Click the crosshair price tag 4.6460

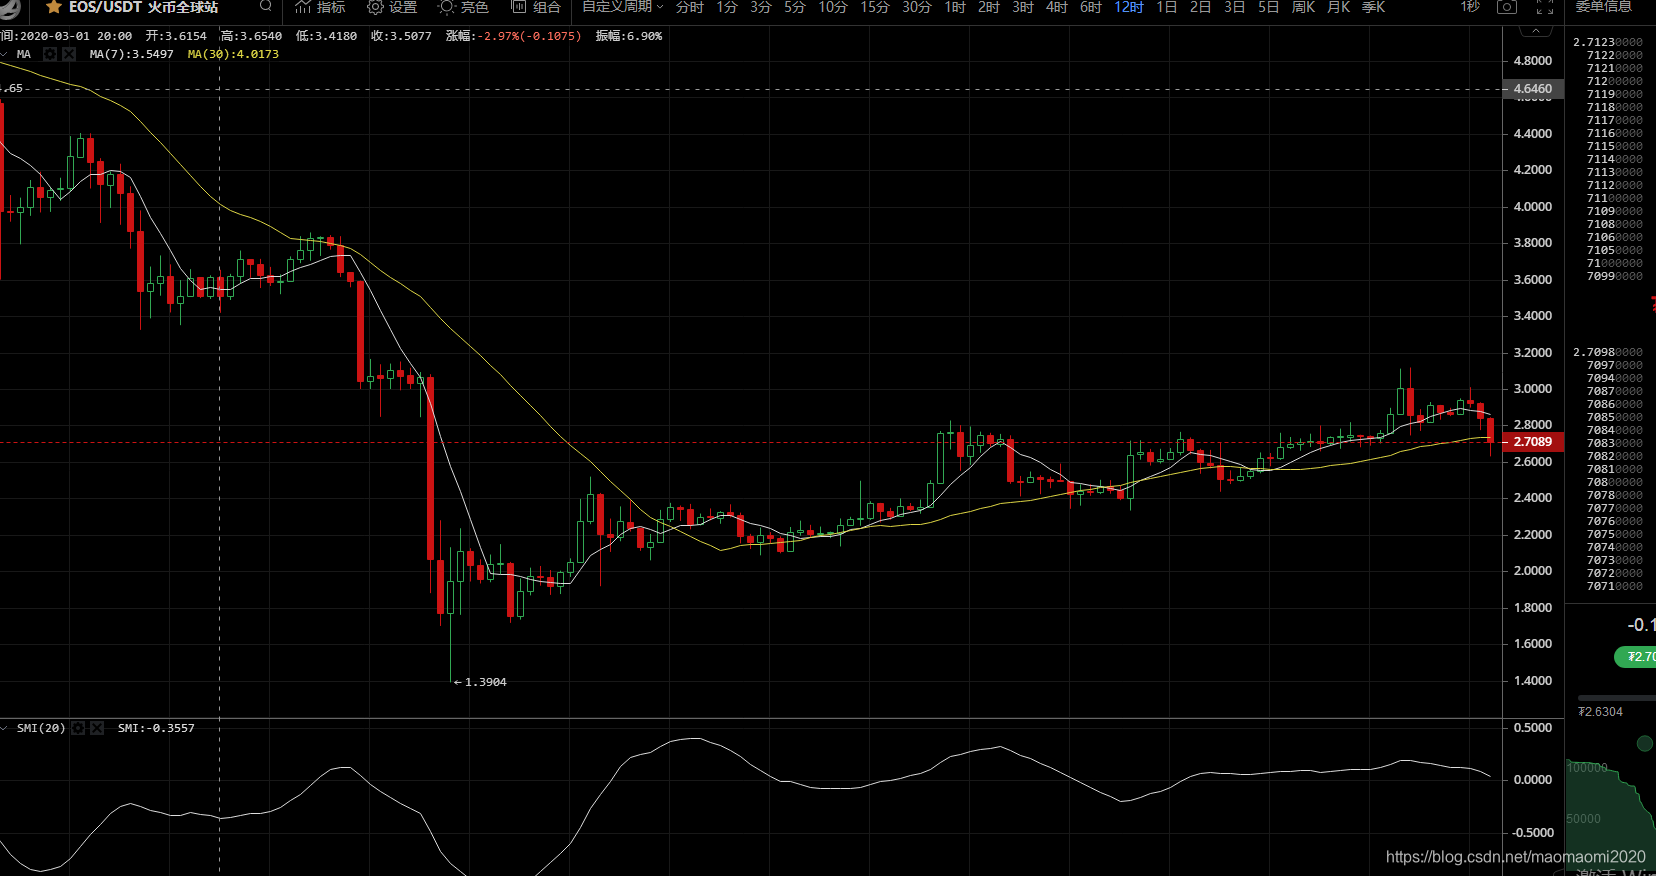[x=1532, y=89]
